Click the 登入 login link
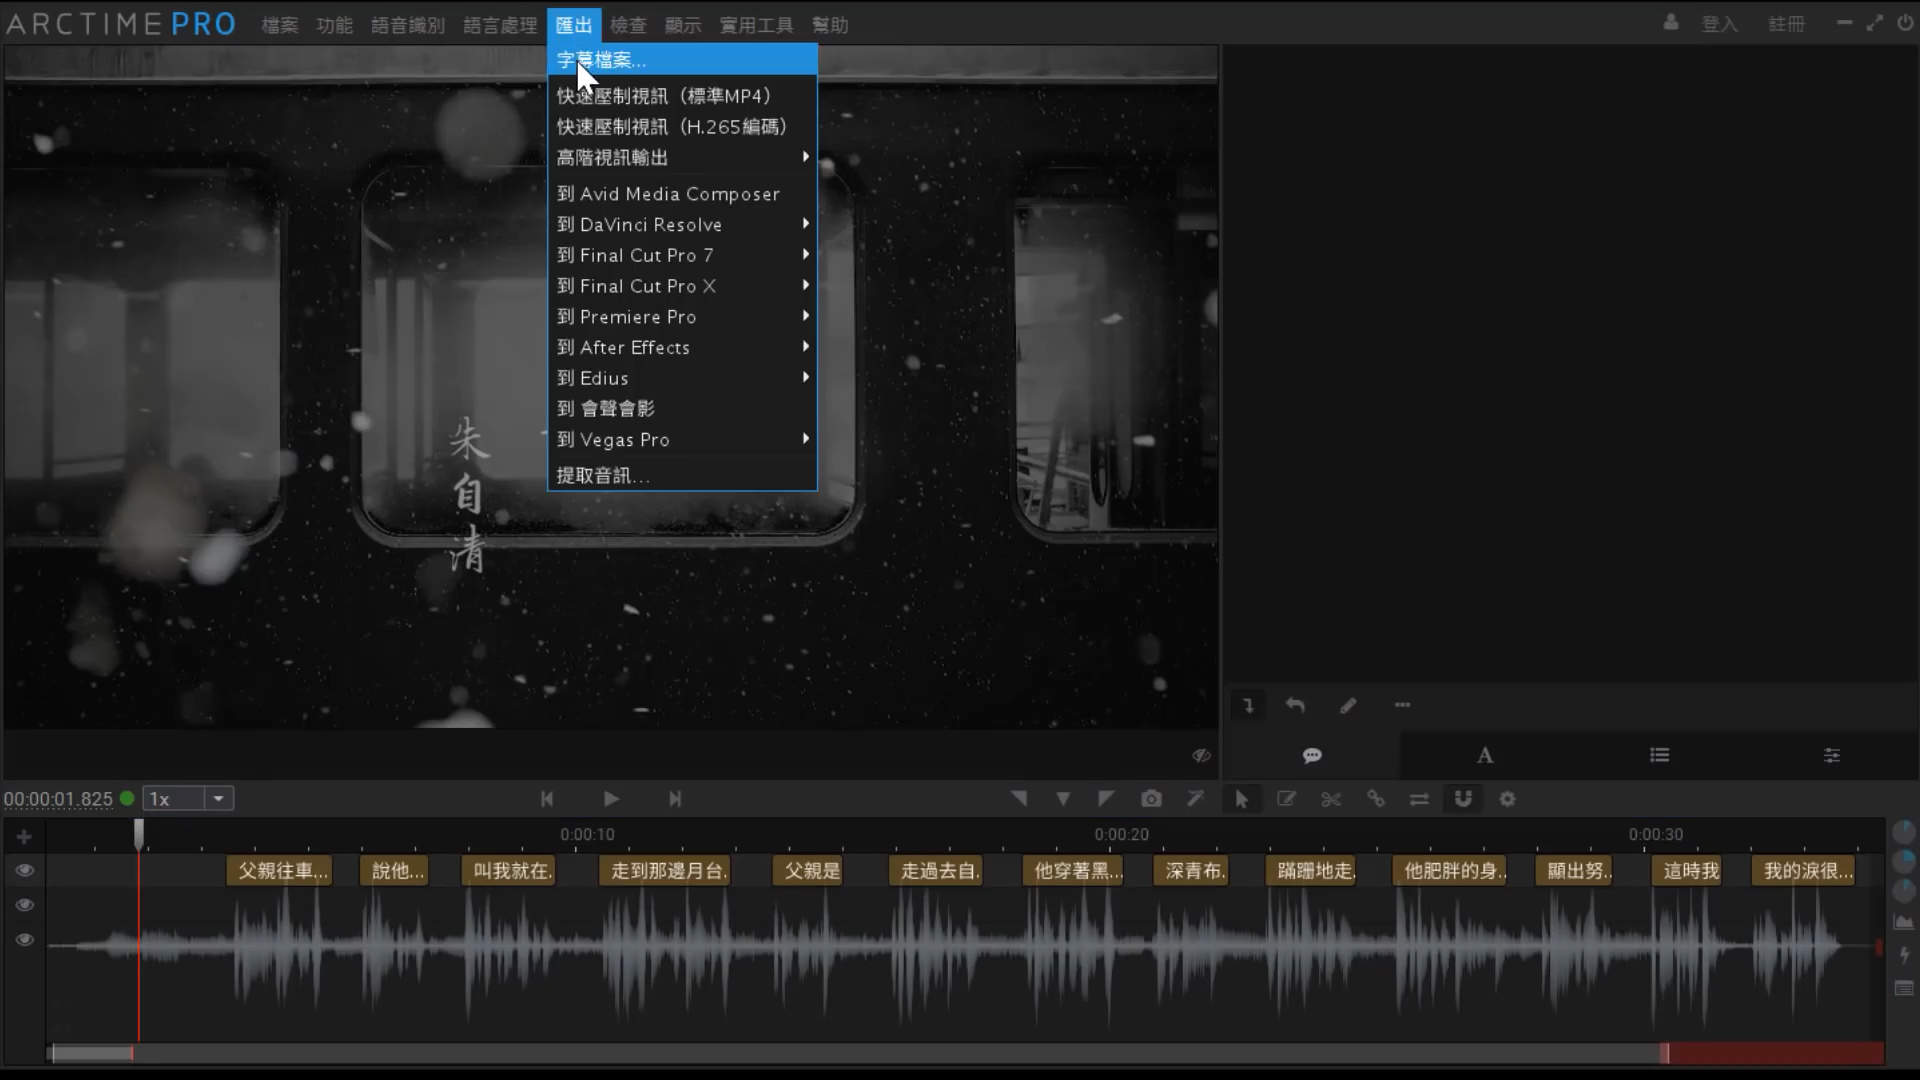The width and height of the screenshot is (1920, 1080). tap(1719, 24)
